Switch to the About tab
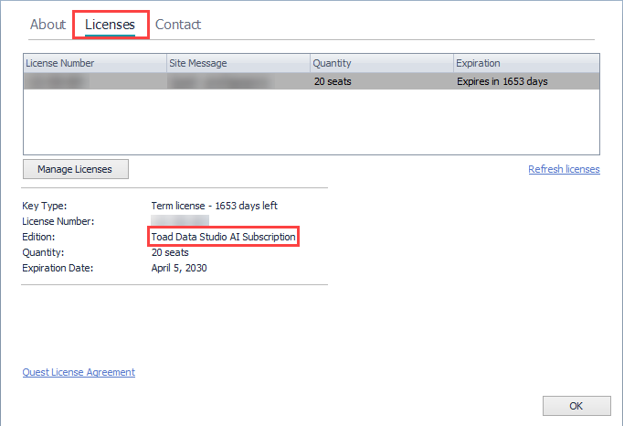Screen dimensions: 623x426 [48, 25]
